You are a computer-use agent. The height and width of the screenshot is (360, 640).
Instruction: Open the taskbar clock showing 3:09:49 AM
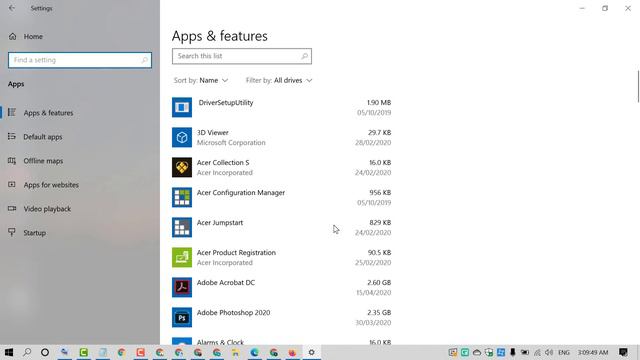click(593, 352)
